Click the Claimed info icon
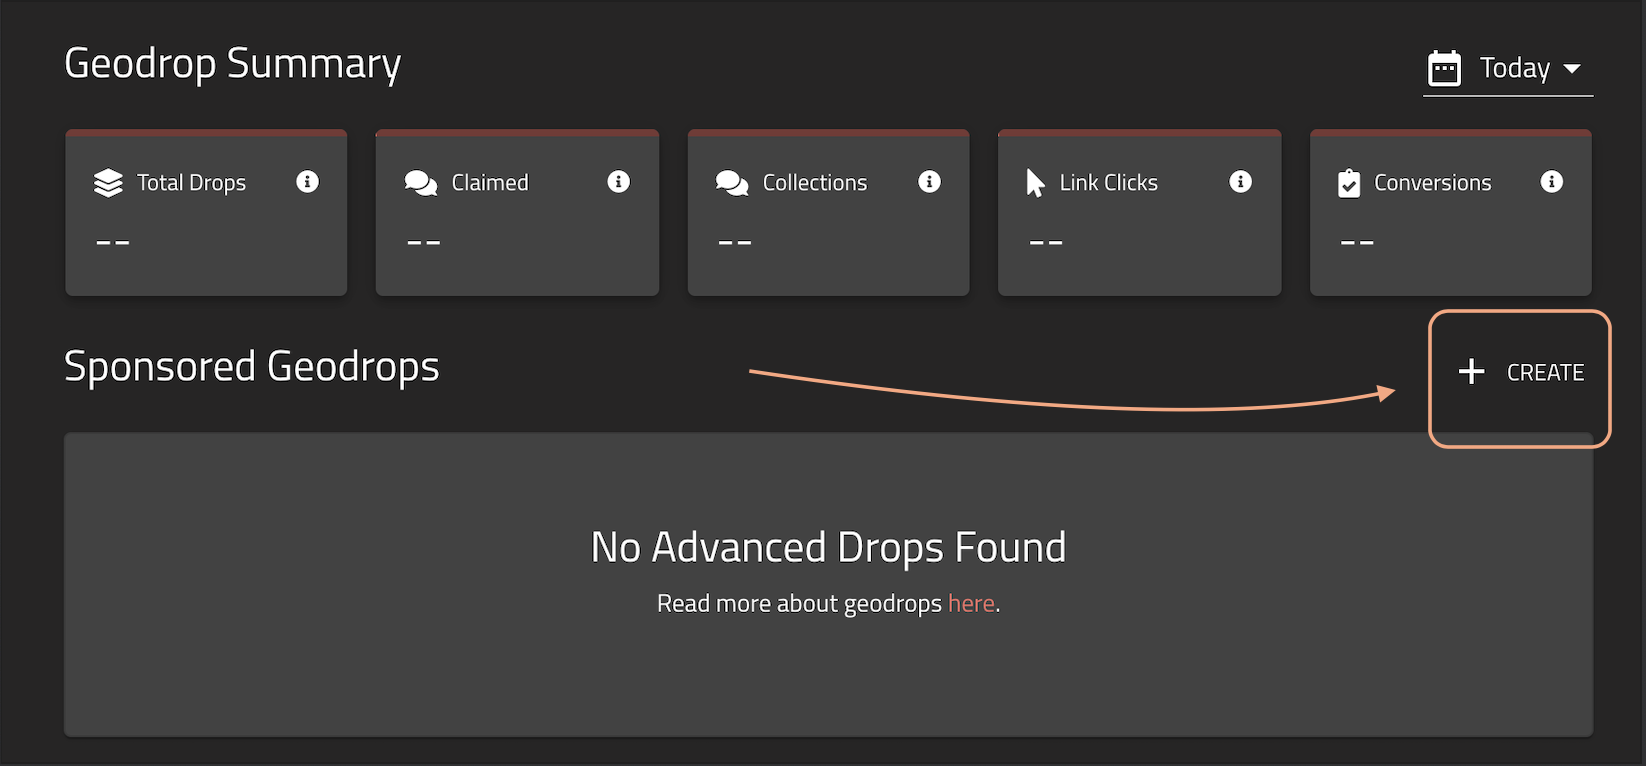This screenshot has width=1646, height=766. (x=618, y=181)
